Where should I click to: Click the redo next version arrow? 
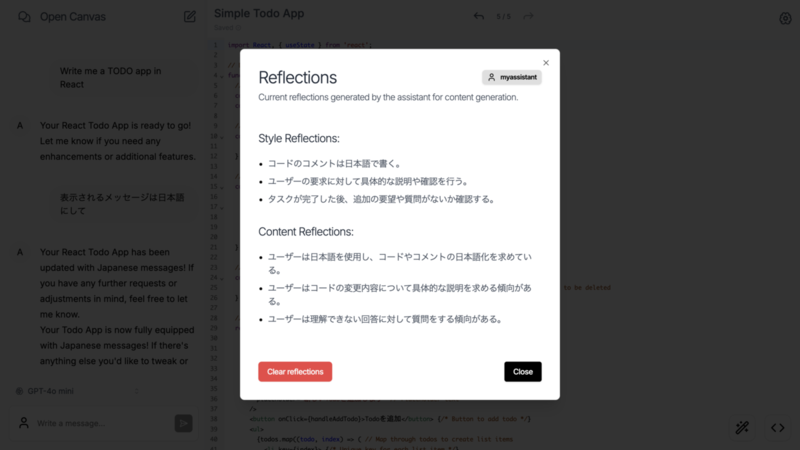click(528, 16)
